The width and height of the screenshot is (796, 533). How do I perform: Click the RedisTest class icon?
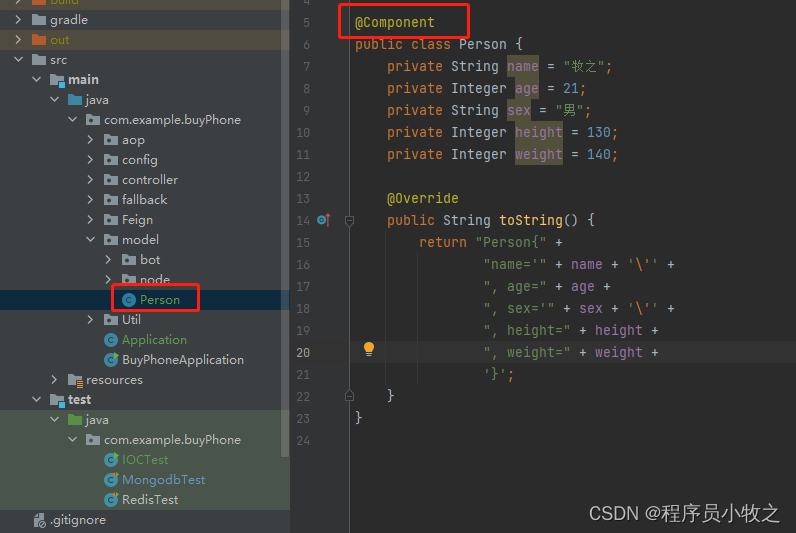111,499
